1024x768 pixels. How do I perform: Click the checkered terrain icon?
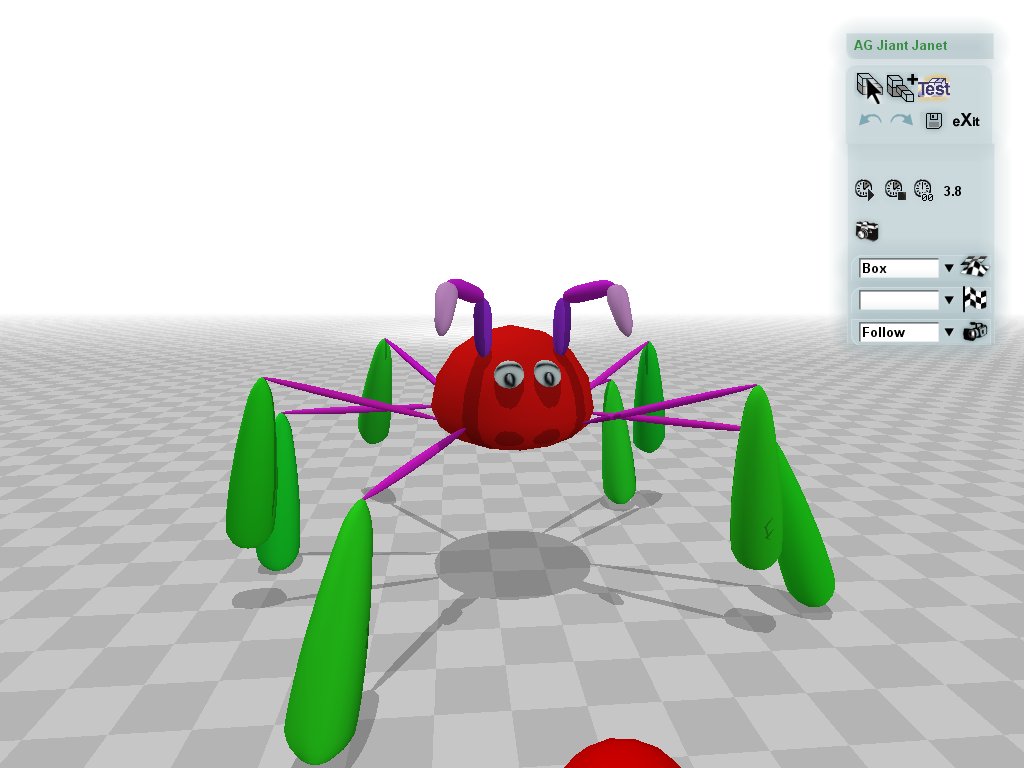click(x=975, y=267)
